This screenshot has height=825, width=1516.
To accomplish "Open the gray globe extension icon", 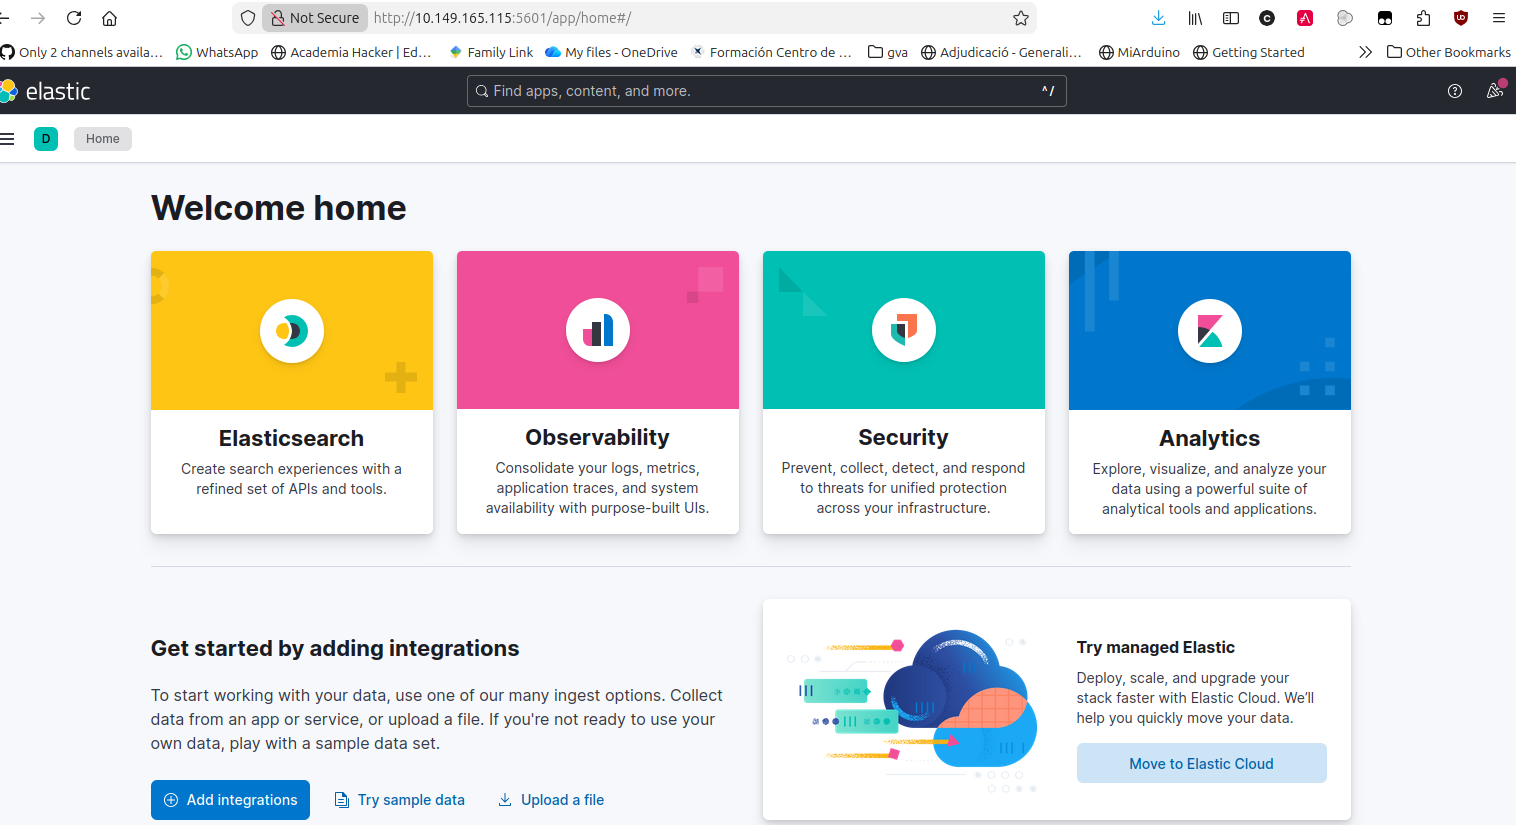I will point(1345,18).
